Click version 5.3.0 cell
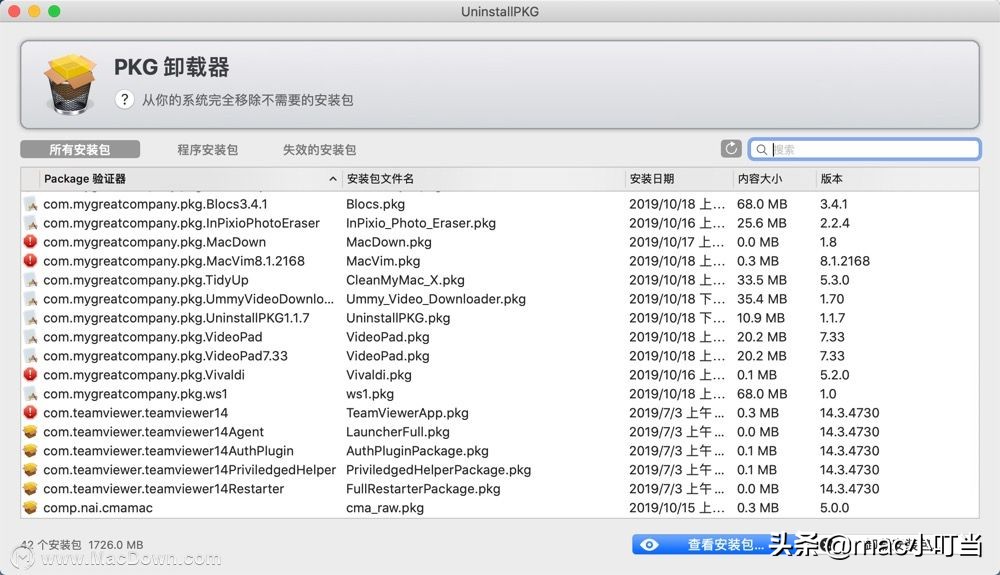 pos(834,280)
